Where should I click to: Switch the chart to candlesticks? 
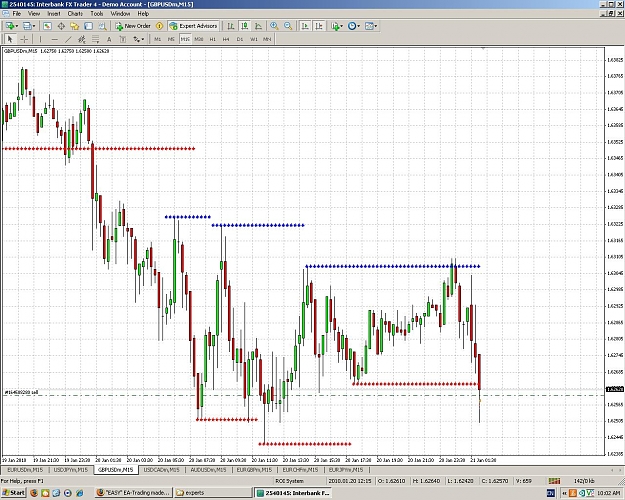244,26
